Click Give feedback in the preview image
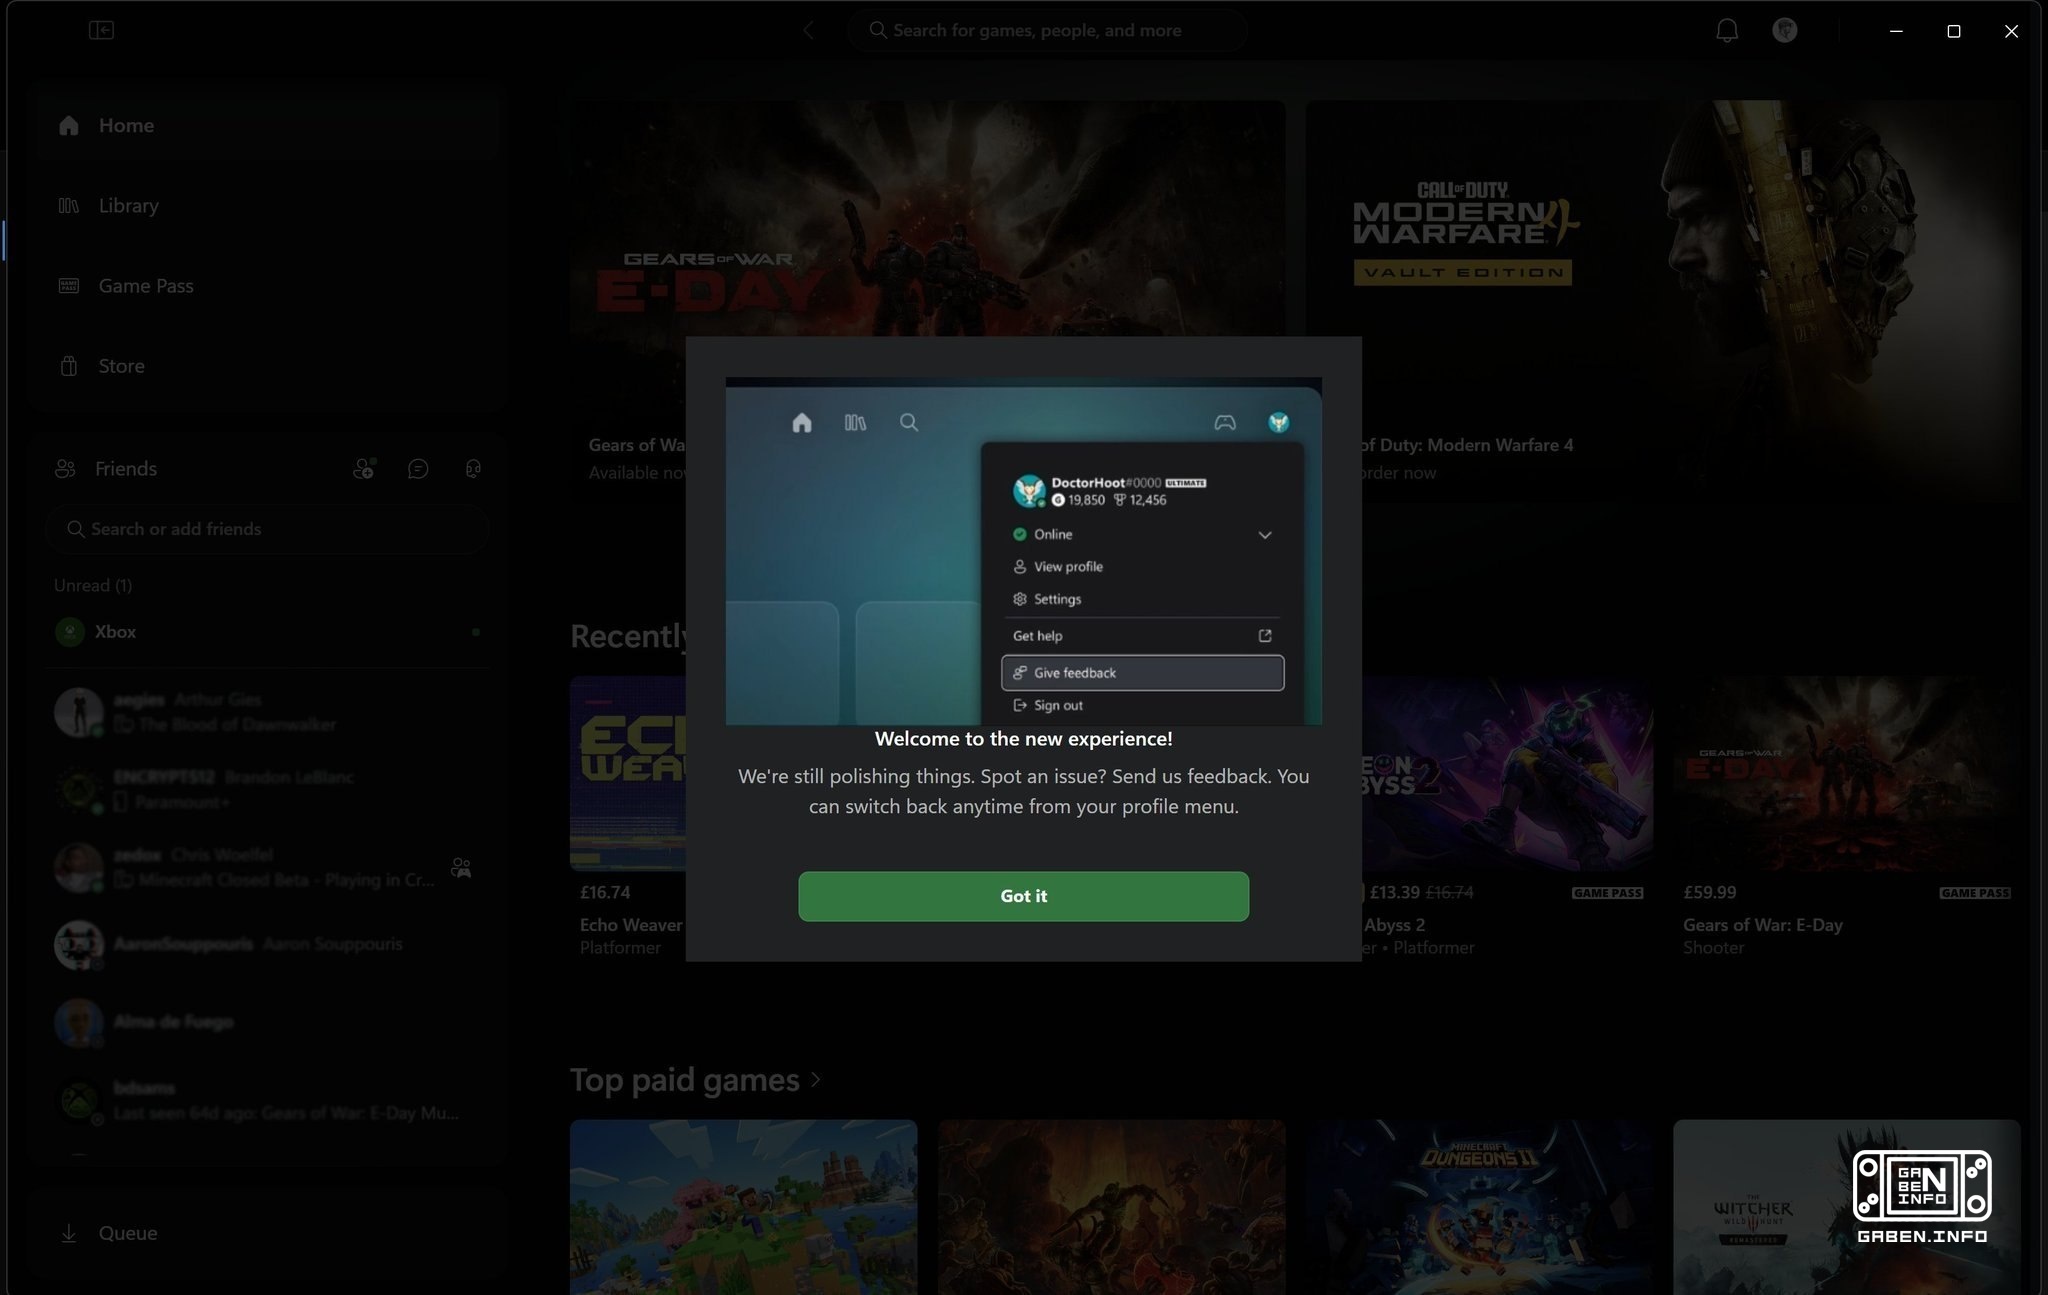The image size is (2048, 1295). [x=1142, y=673]
